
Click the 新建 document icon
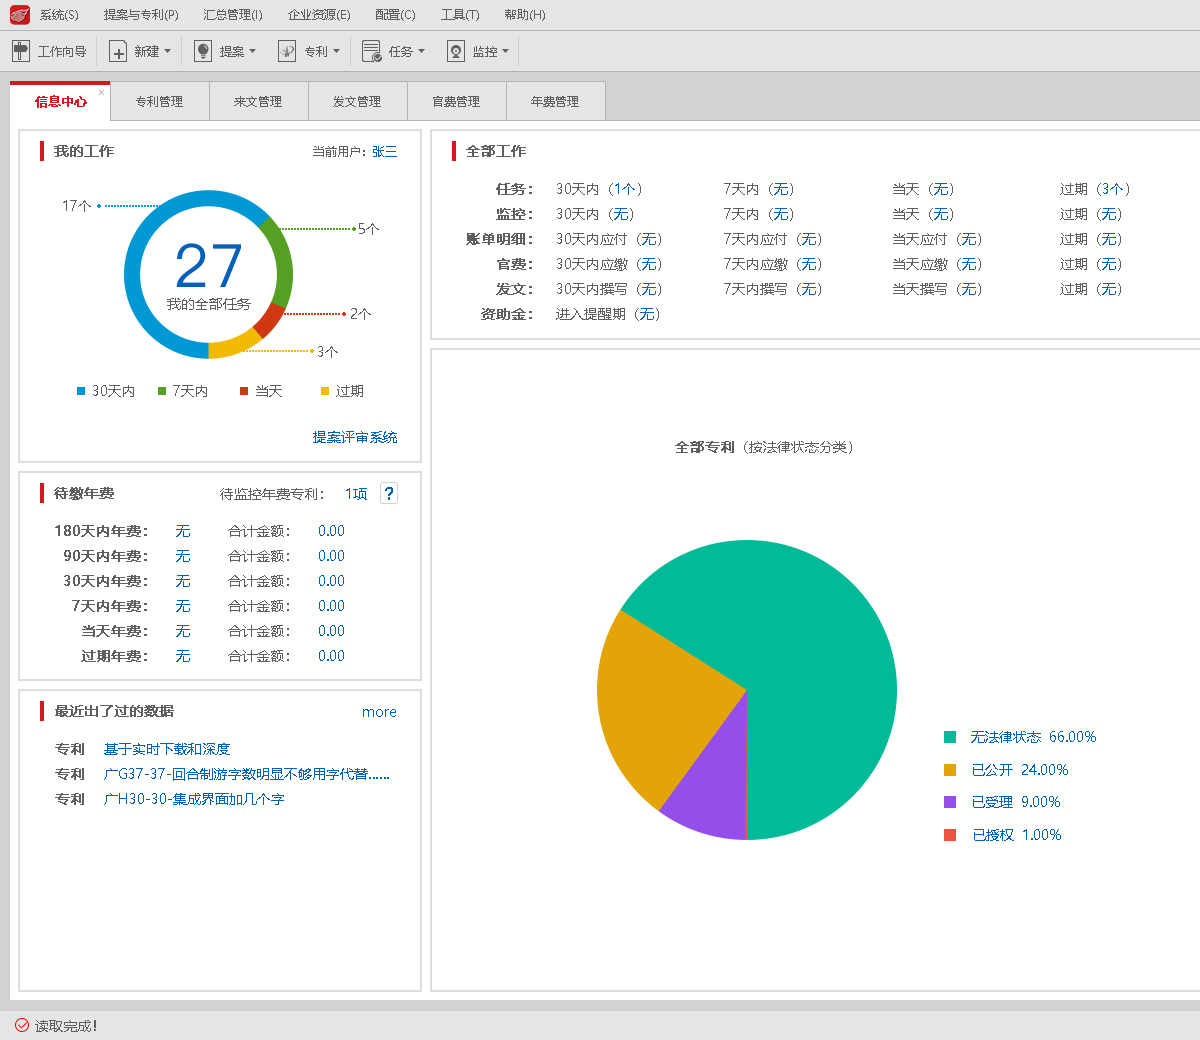coord(118,51)
